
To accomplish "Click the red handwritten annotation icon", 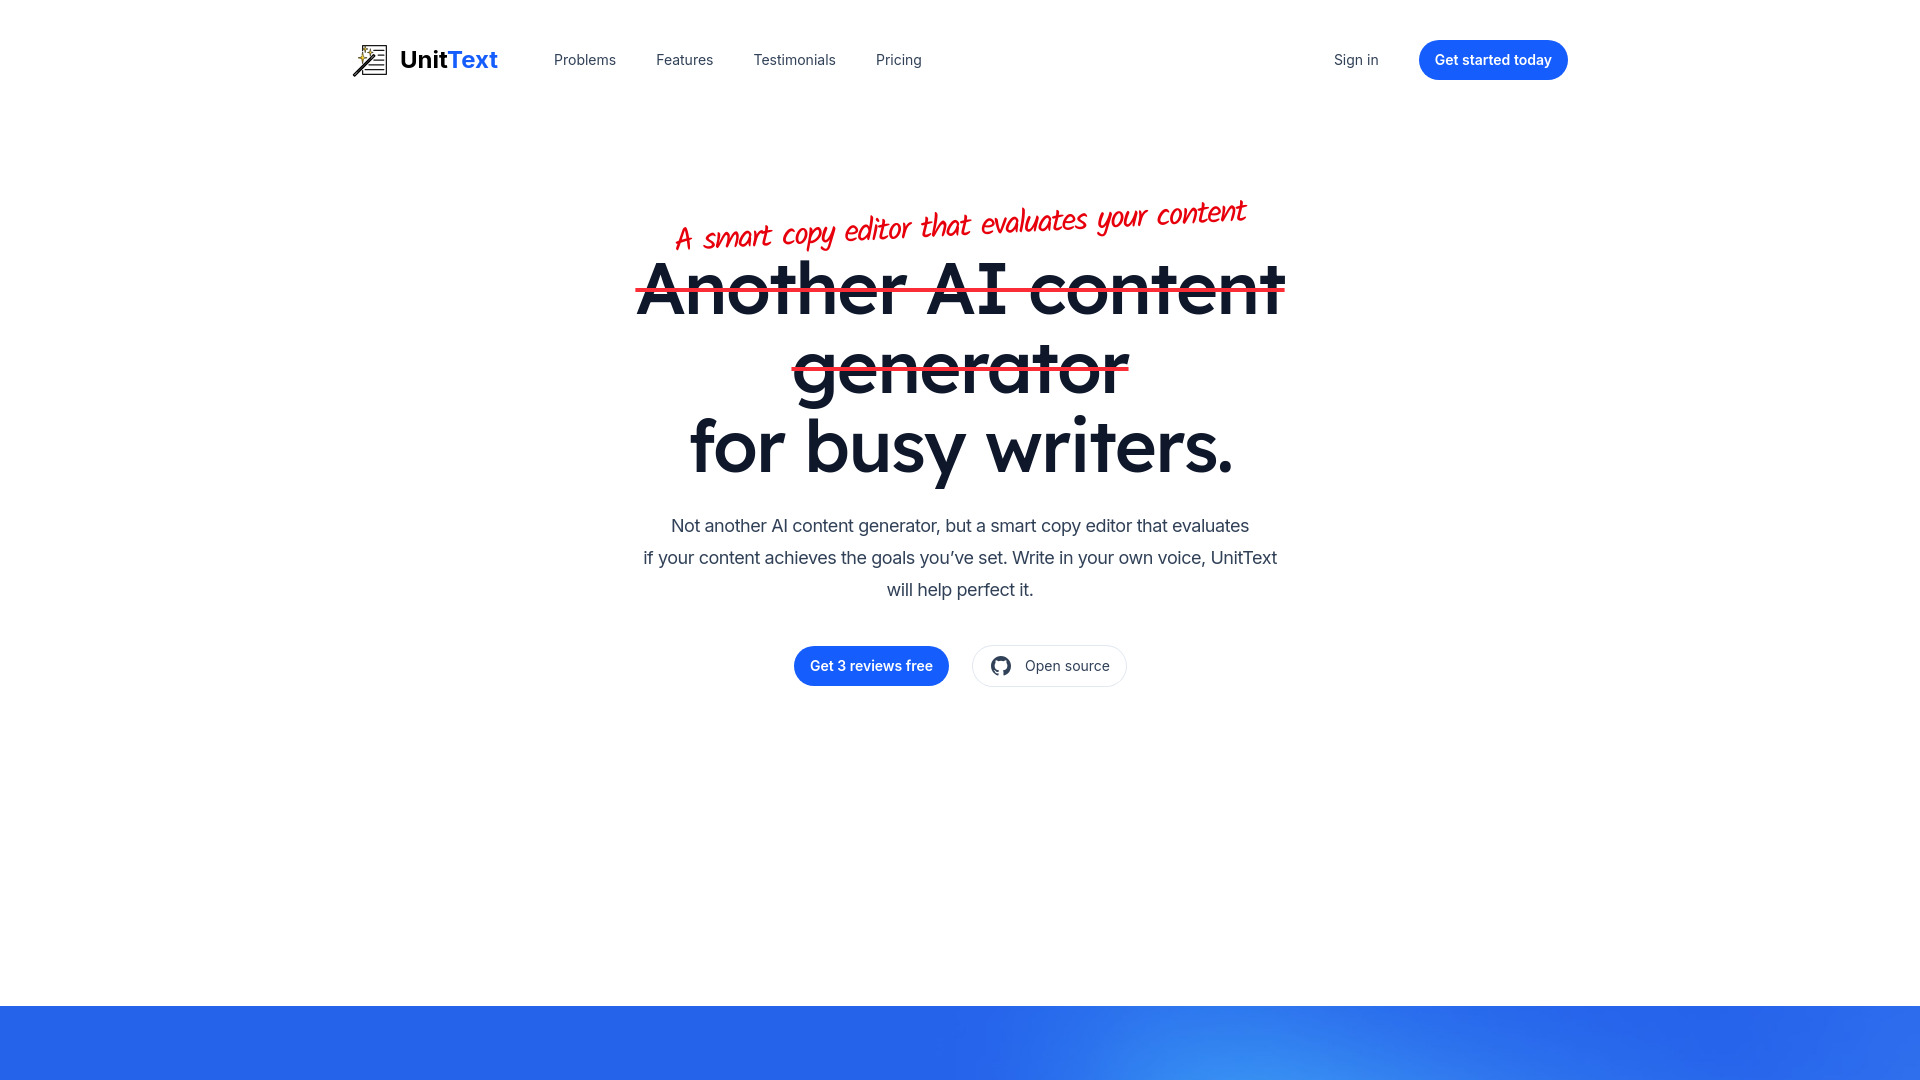I will point(960,225).
